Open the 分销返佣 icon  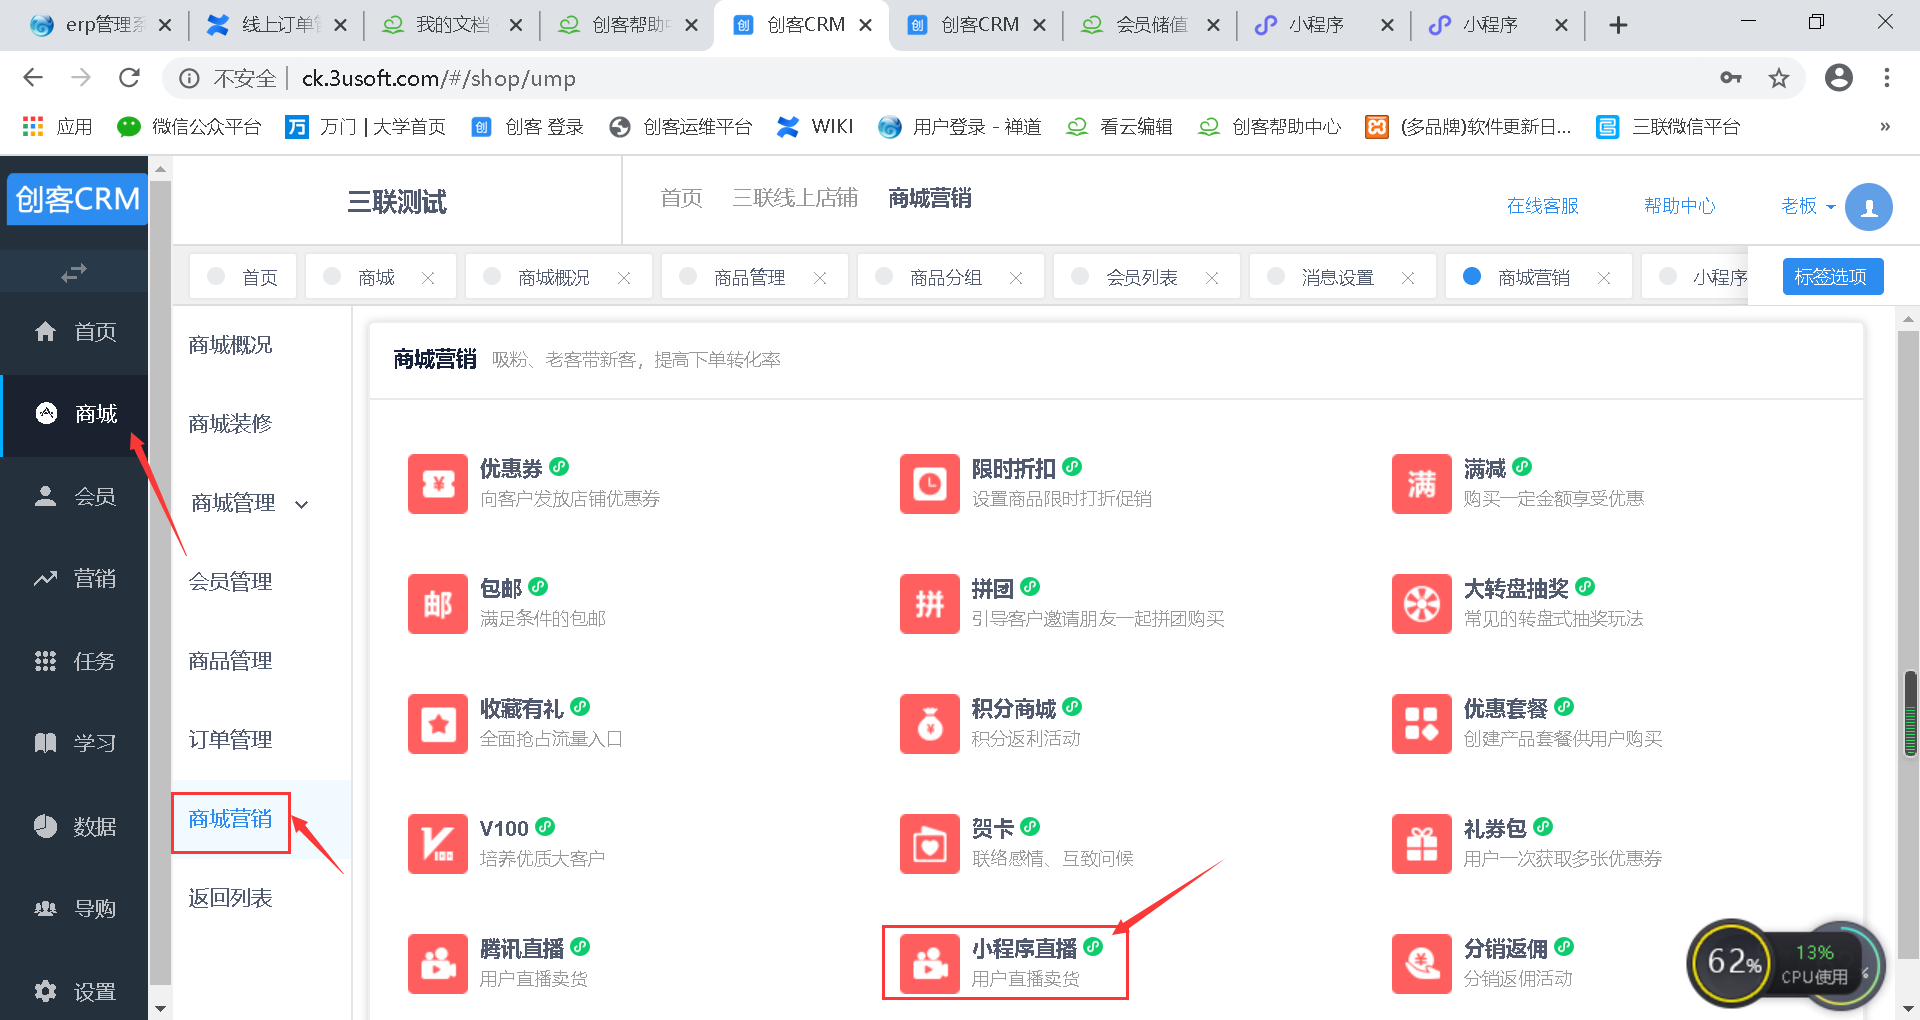1421,964
